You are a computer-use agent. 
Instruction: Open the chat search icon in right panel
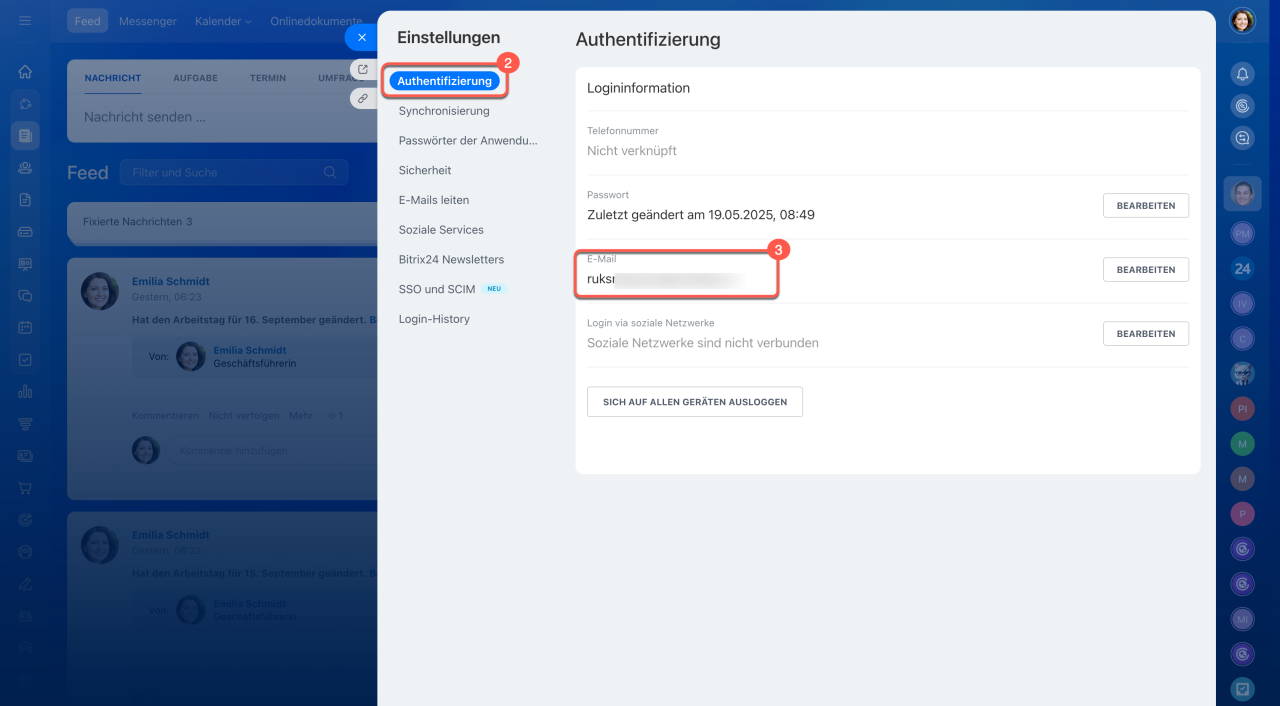[x=1243, y=139]
